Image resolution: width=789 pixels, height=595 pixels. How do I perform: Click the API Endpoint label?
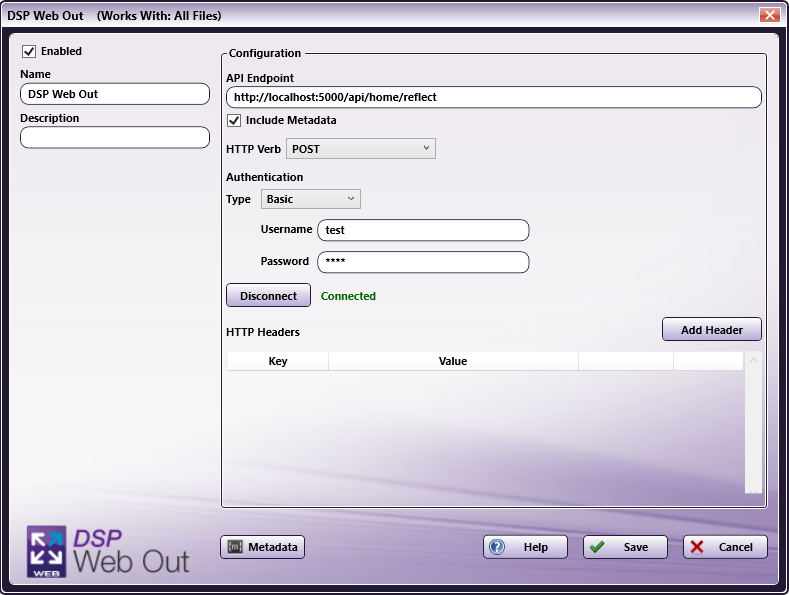click(260, 78)
